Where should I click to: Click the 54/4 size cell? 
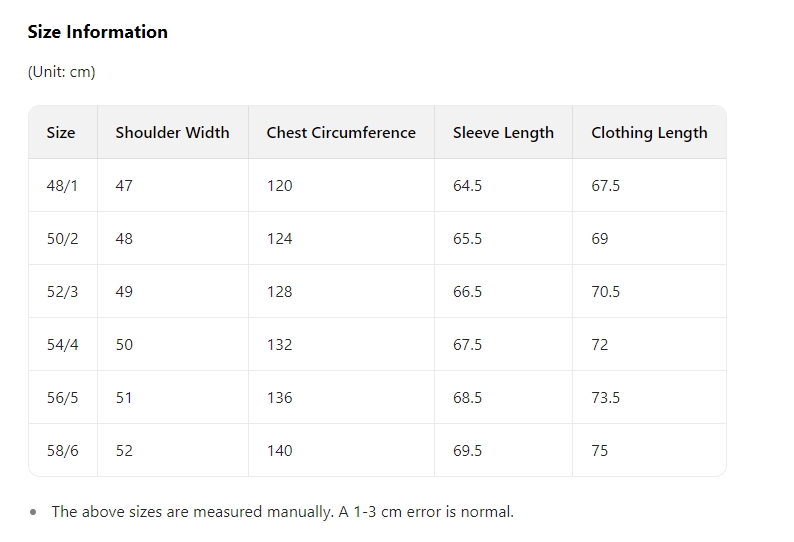[62, 344]
